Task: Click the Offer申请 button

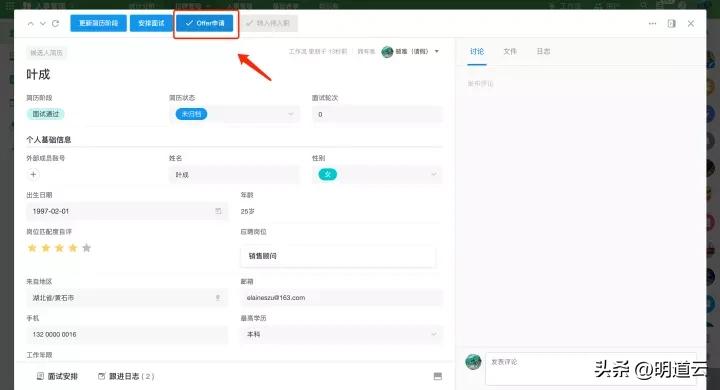Action: point(205,23)
